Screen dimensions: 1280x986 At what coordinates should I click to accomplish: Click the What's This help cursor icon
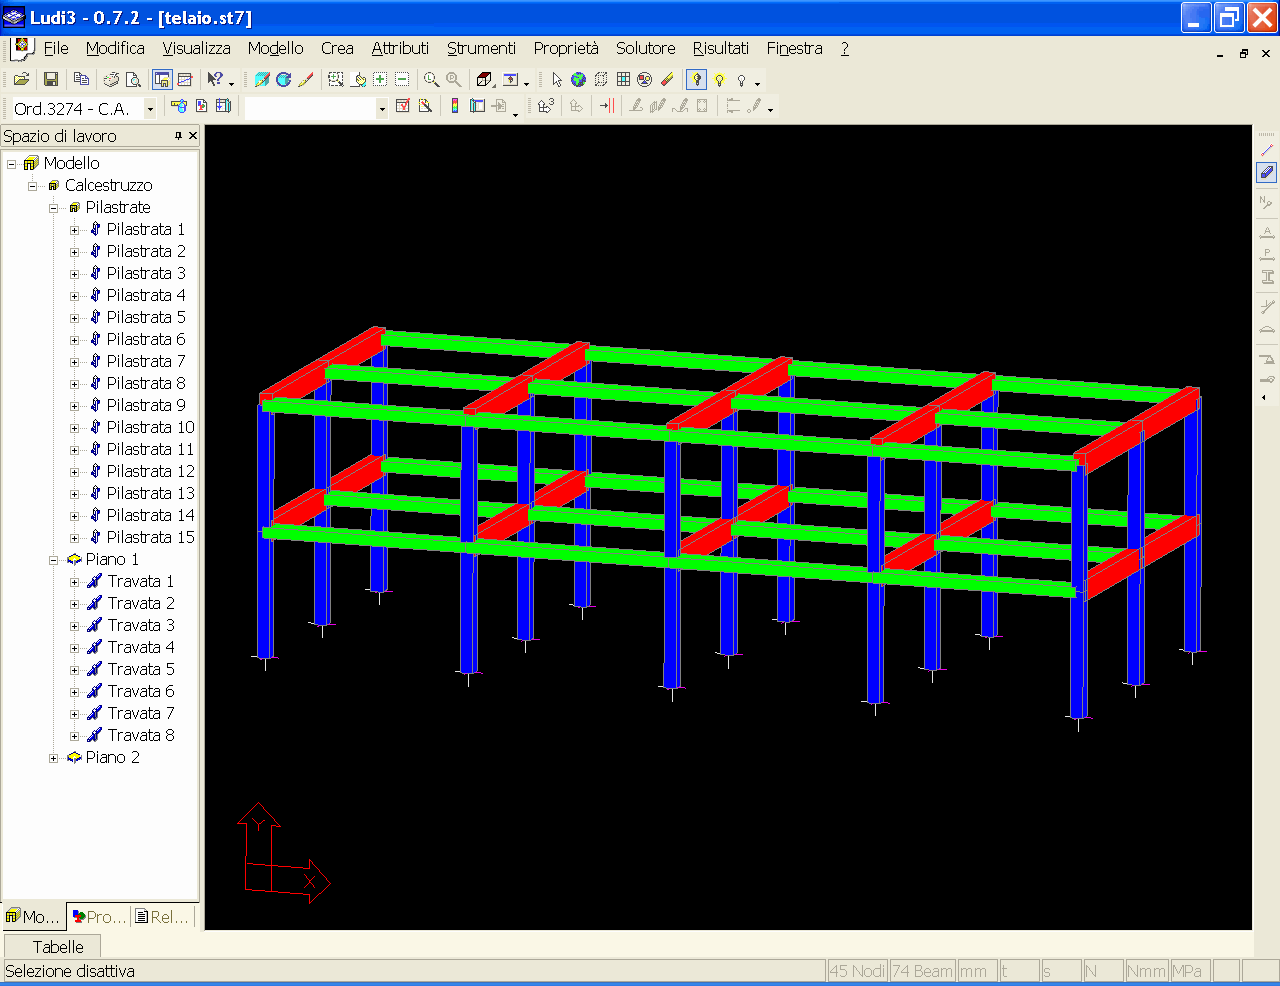[215, 79]
